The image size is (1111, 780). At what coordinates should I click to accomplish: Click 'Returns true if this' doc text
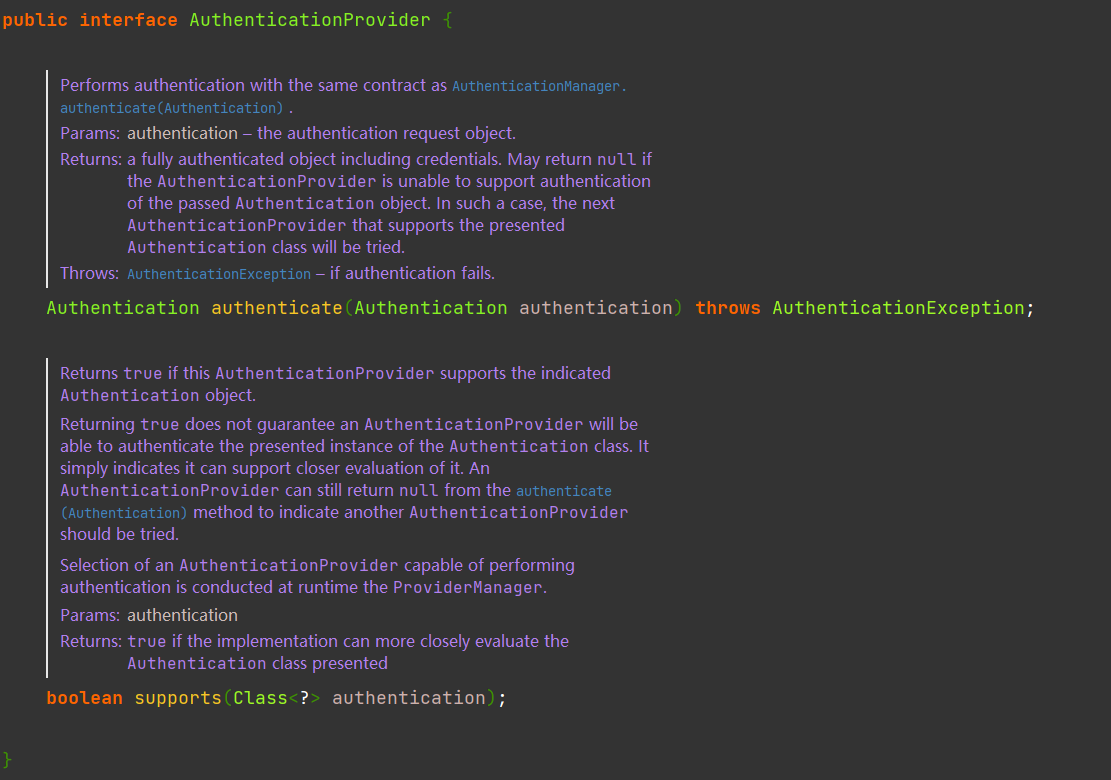(x=135, y=374)
